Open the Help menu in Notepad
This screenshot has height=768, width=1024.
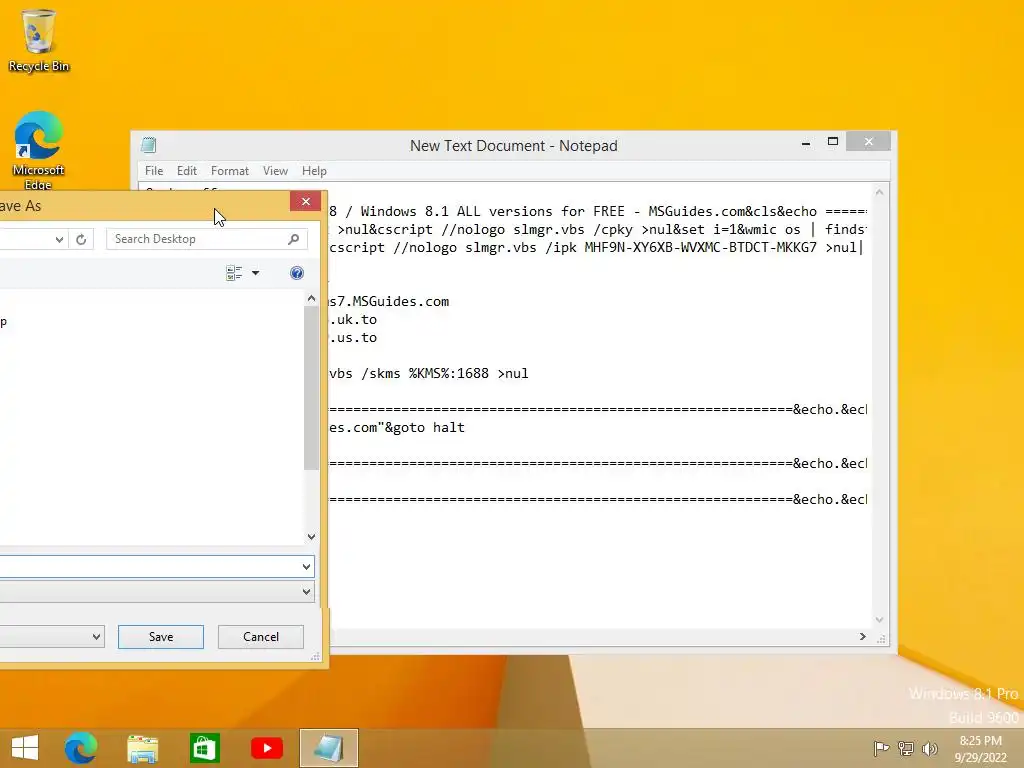click(x=314, y=170)
